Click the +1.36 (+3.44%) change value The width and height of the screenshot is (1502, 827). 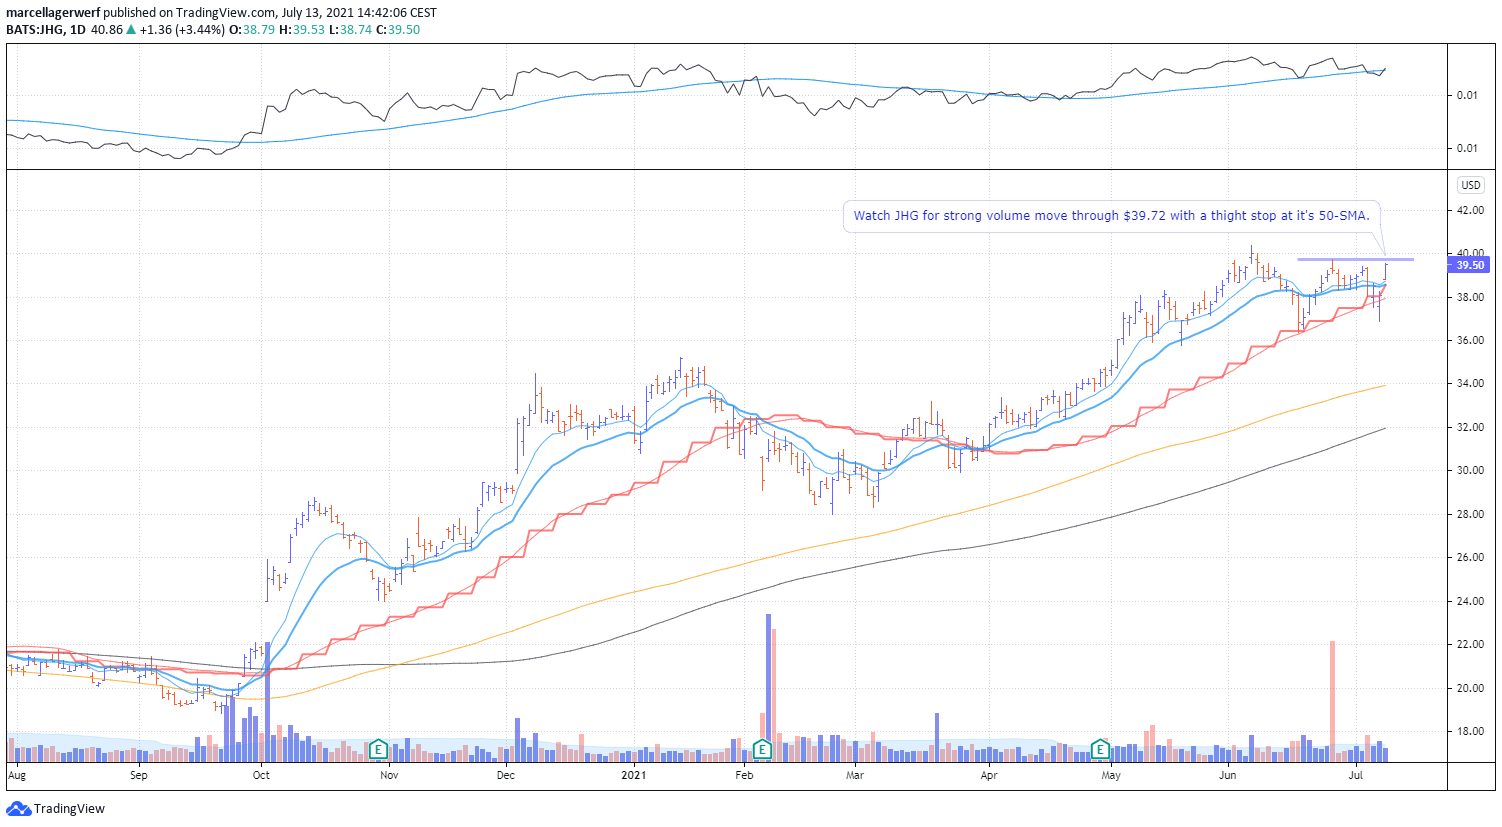(181, 30)
